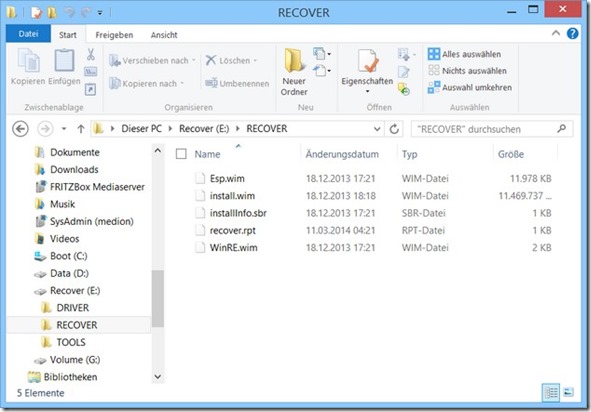Go up one folder level arrow

pyautogui.click(x=81, y=129)
